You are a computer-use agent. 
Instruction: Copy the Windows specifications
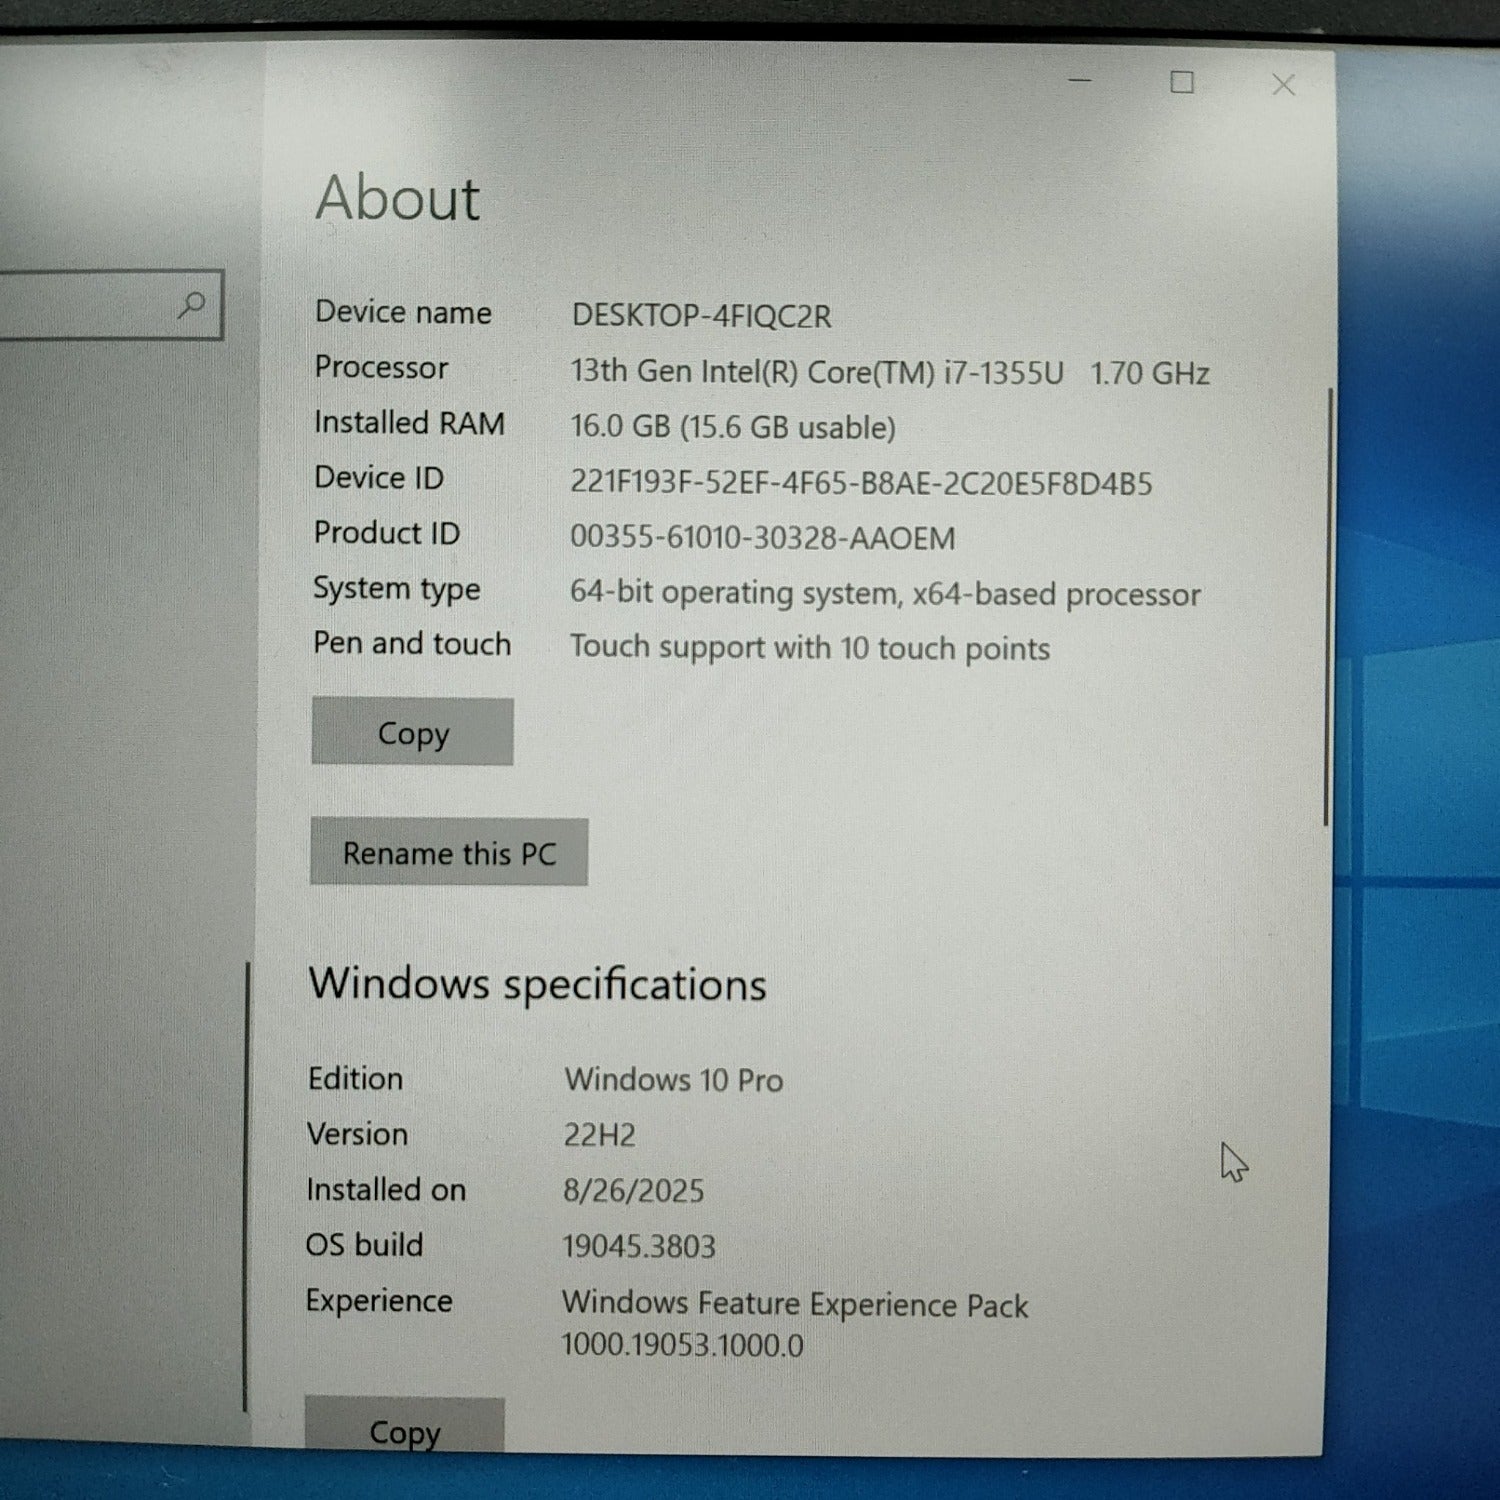tap(404, 1428)
